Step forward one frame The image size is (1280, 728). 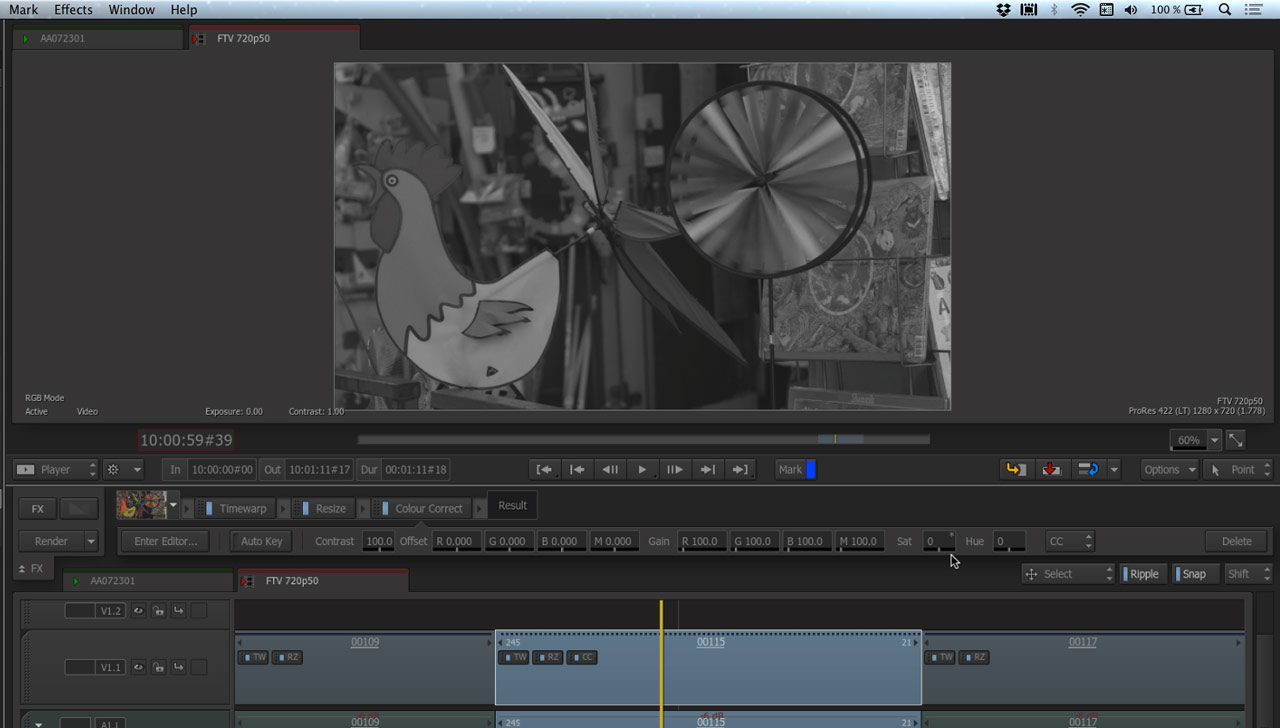click(674, 469)
